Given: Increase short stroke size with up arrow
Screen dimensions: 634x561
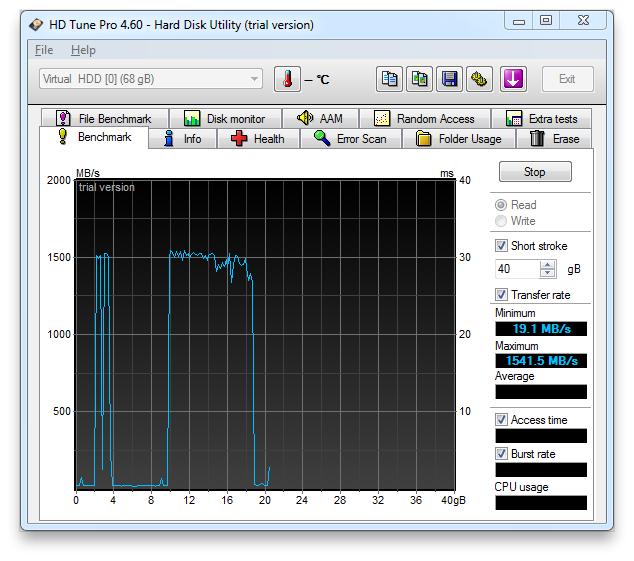Looking at the screenshot, I should (x=547, y=265).
